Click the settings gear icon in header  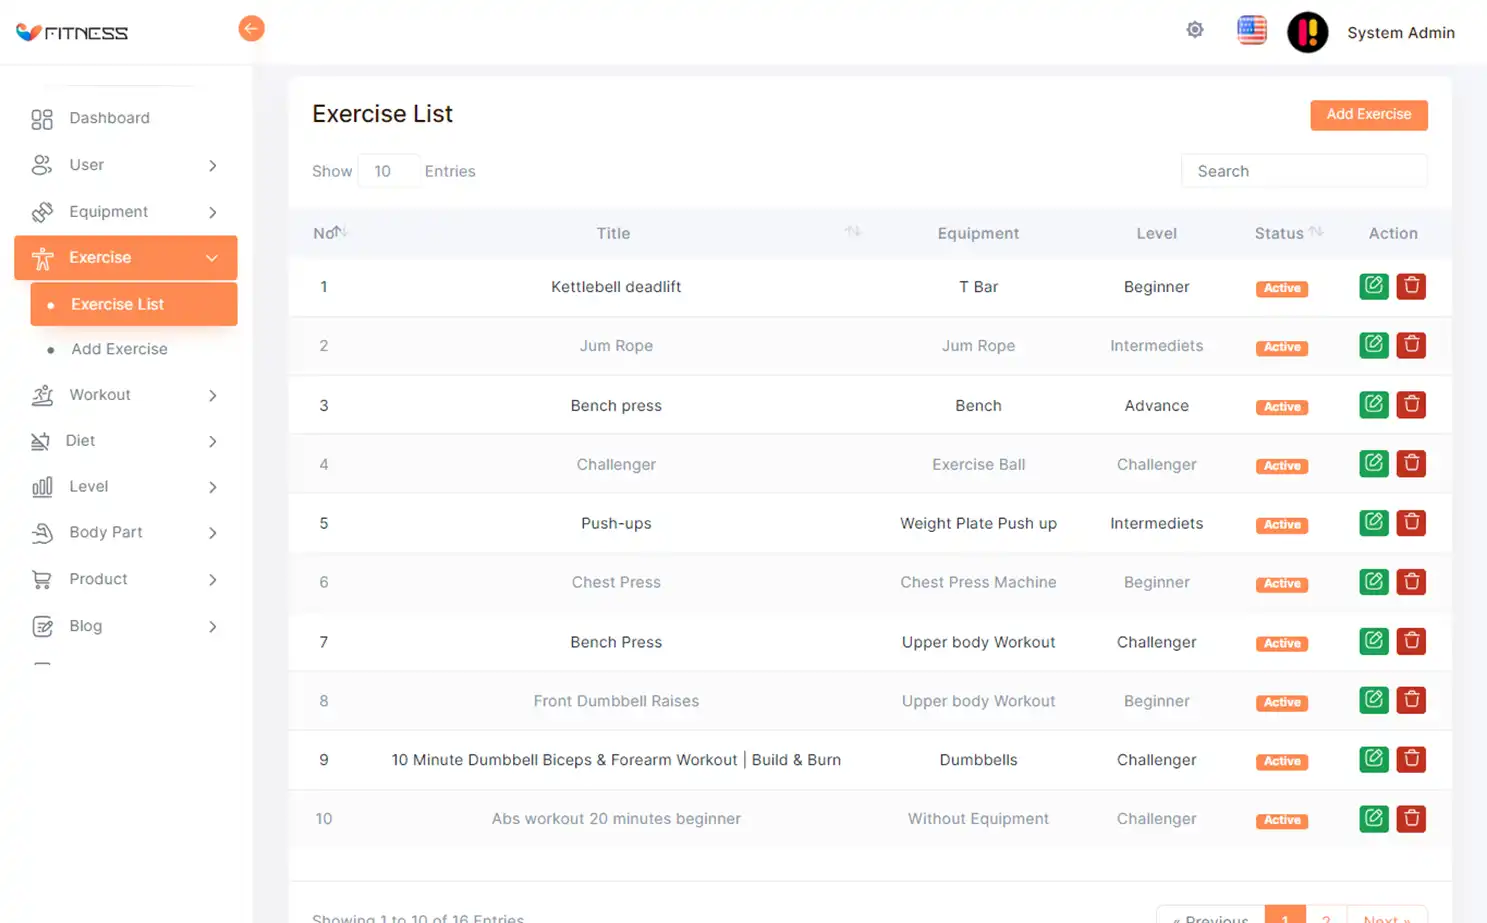1194,30
